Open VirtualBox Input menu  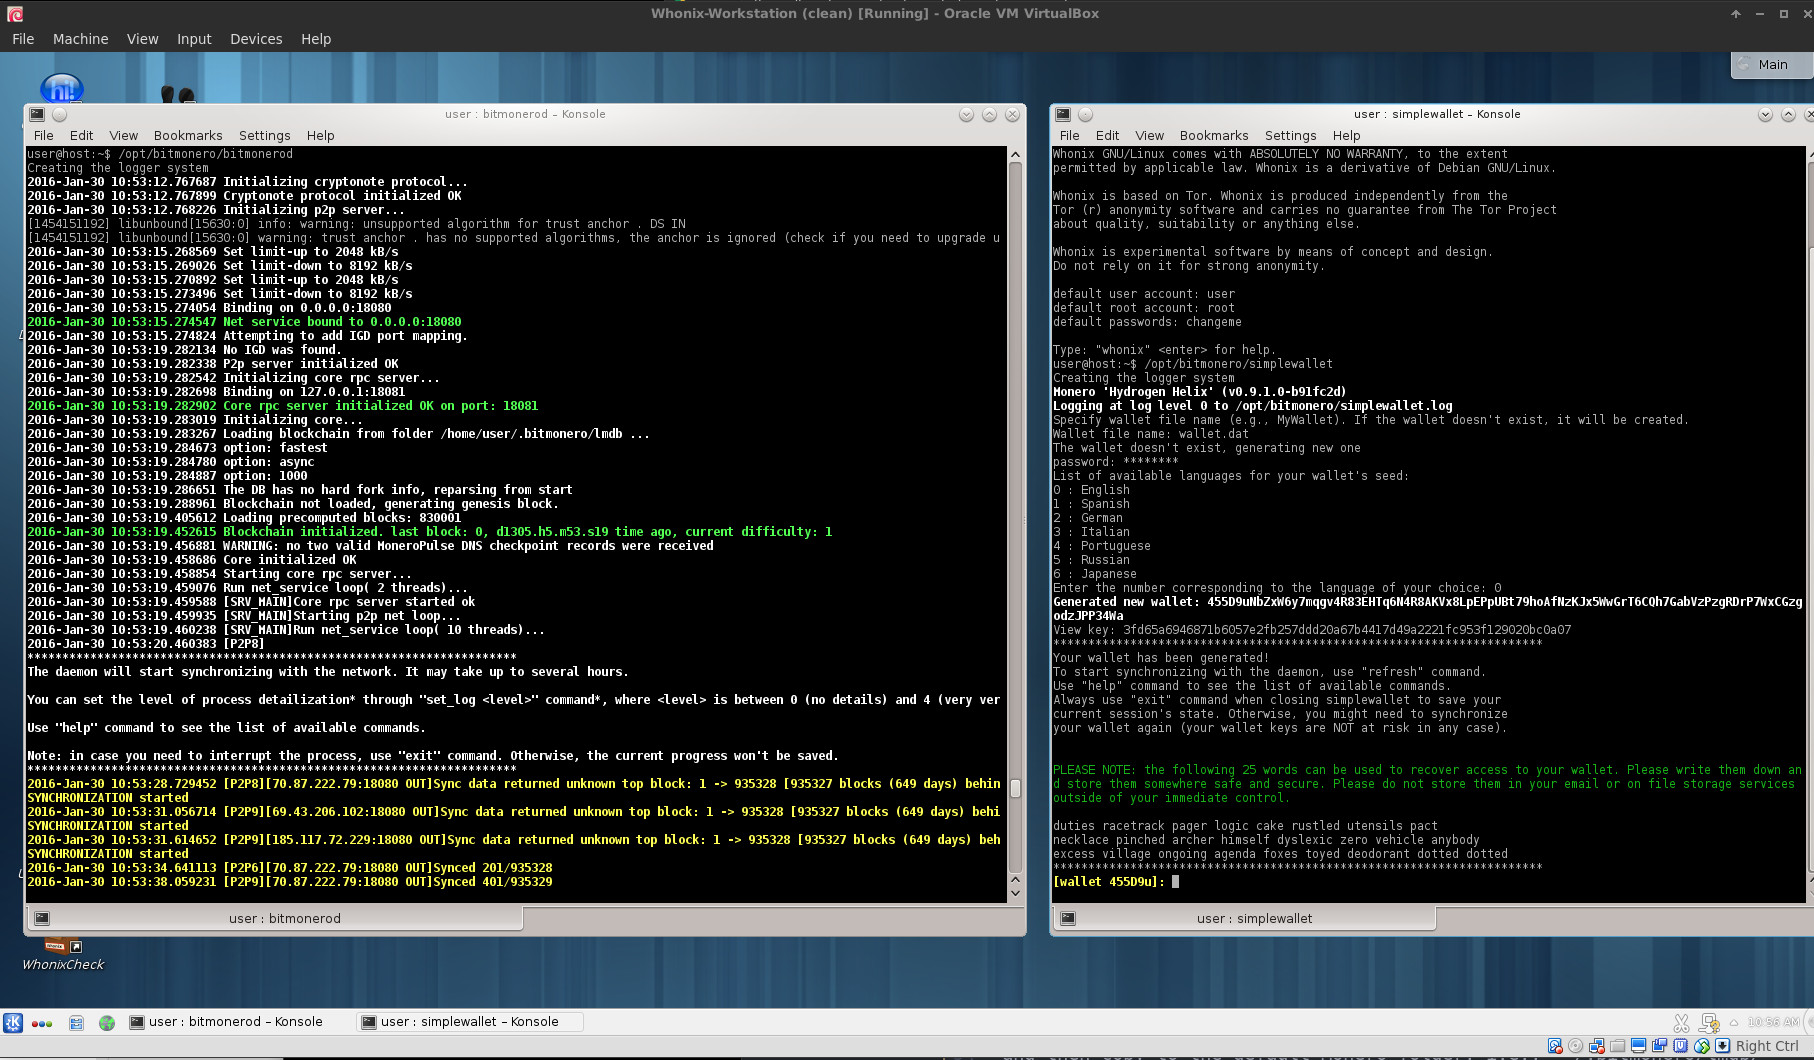[194, 39]
